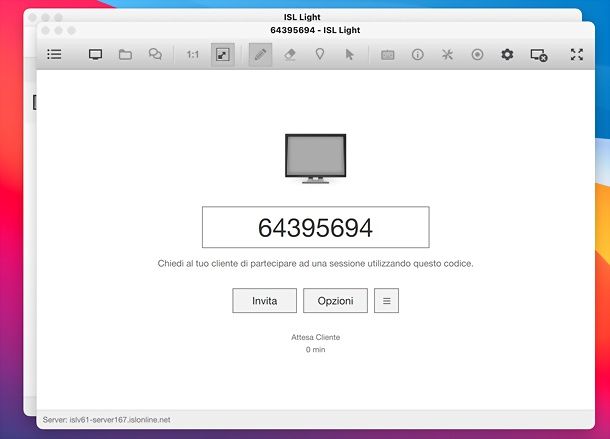Open the hamburger menu beside Opzioni

pyautogui.click(x=386, y=300)
